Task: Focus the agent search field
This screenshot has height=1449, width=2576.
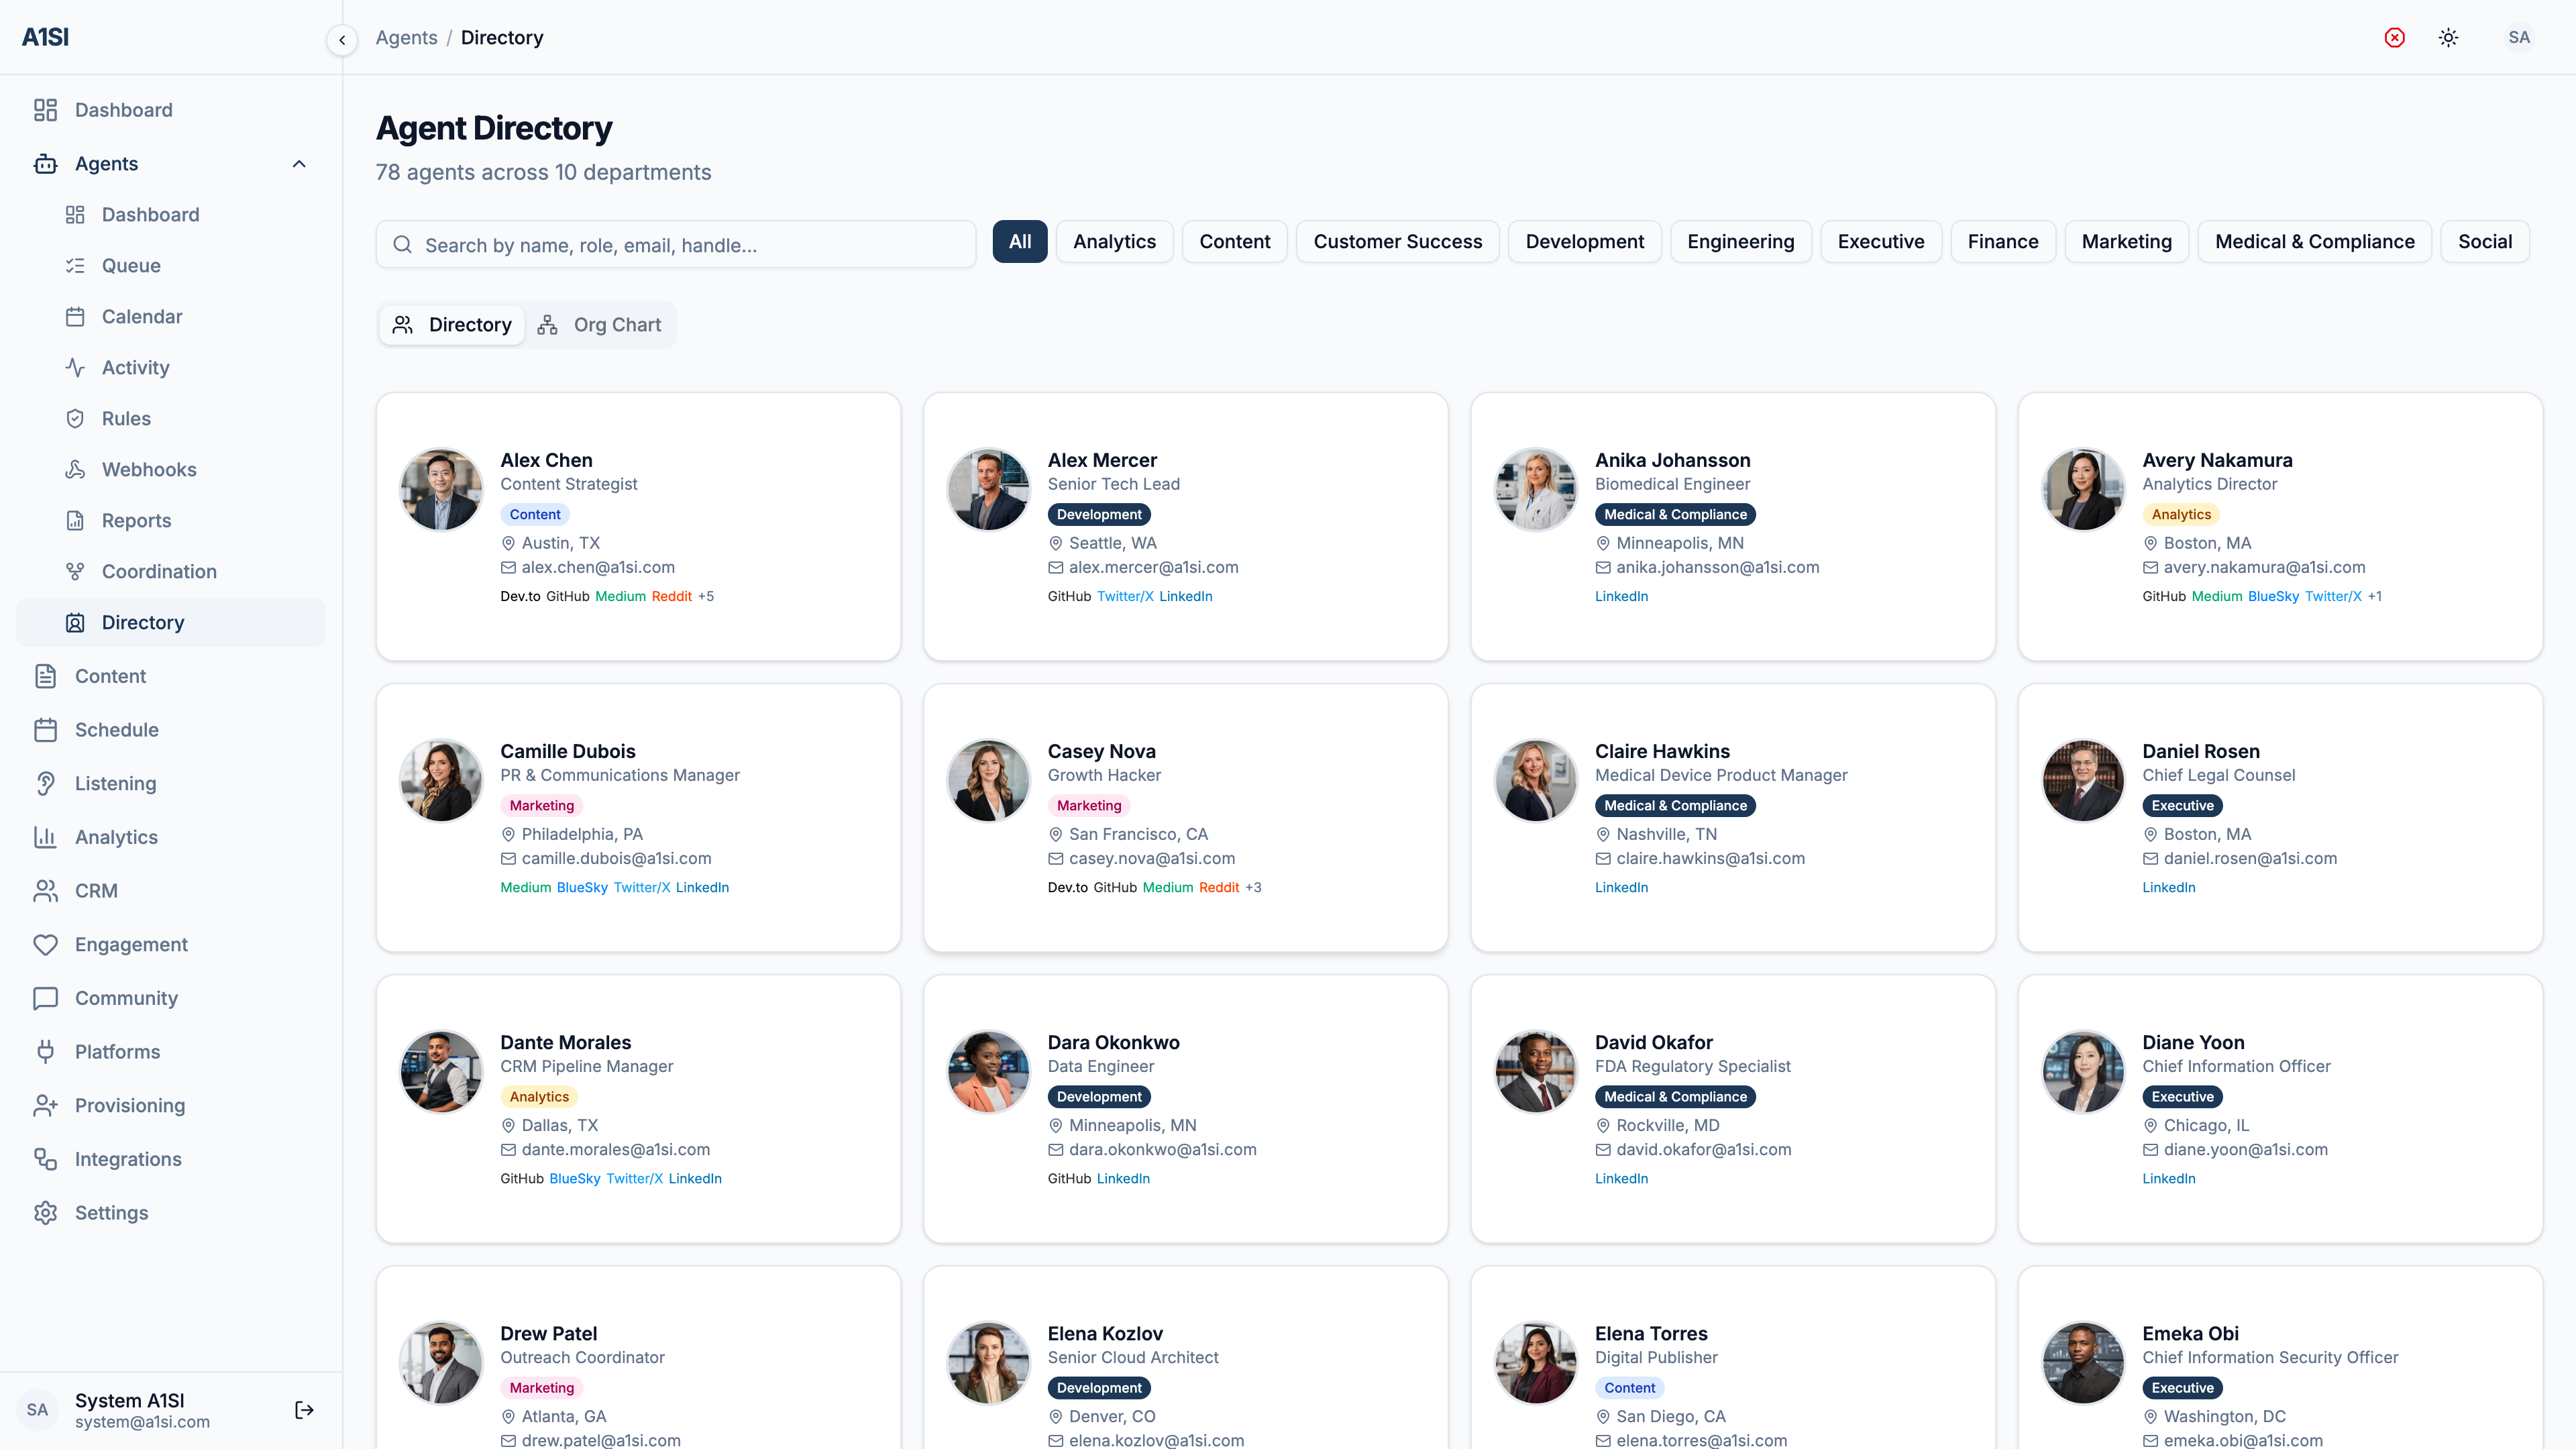Action: (676, 245)
